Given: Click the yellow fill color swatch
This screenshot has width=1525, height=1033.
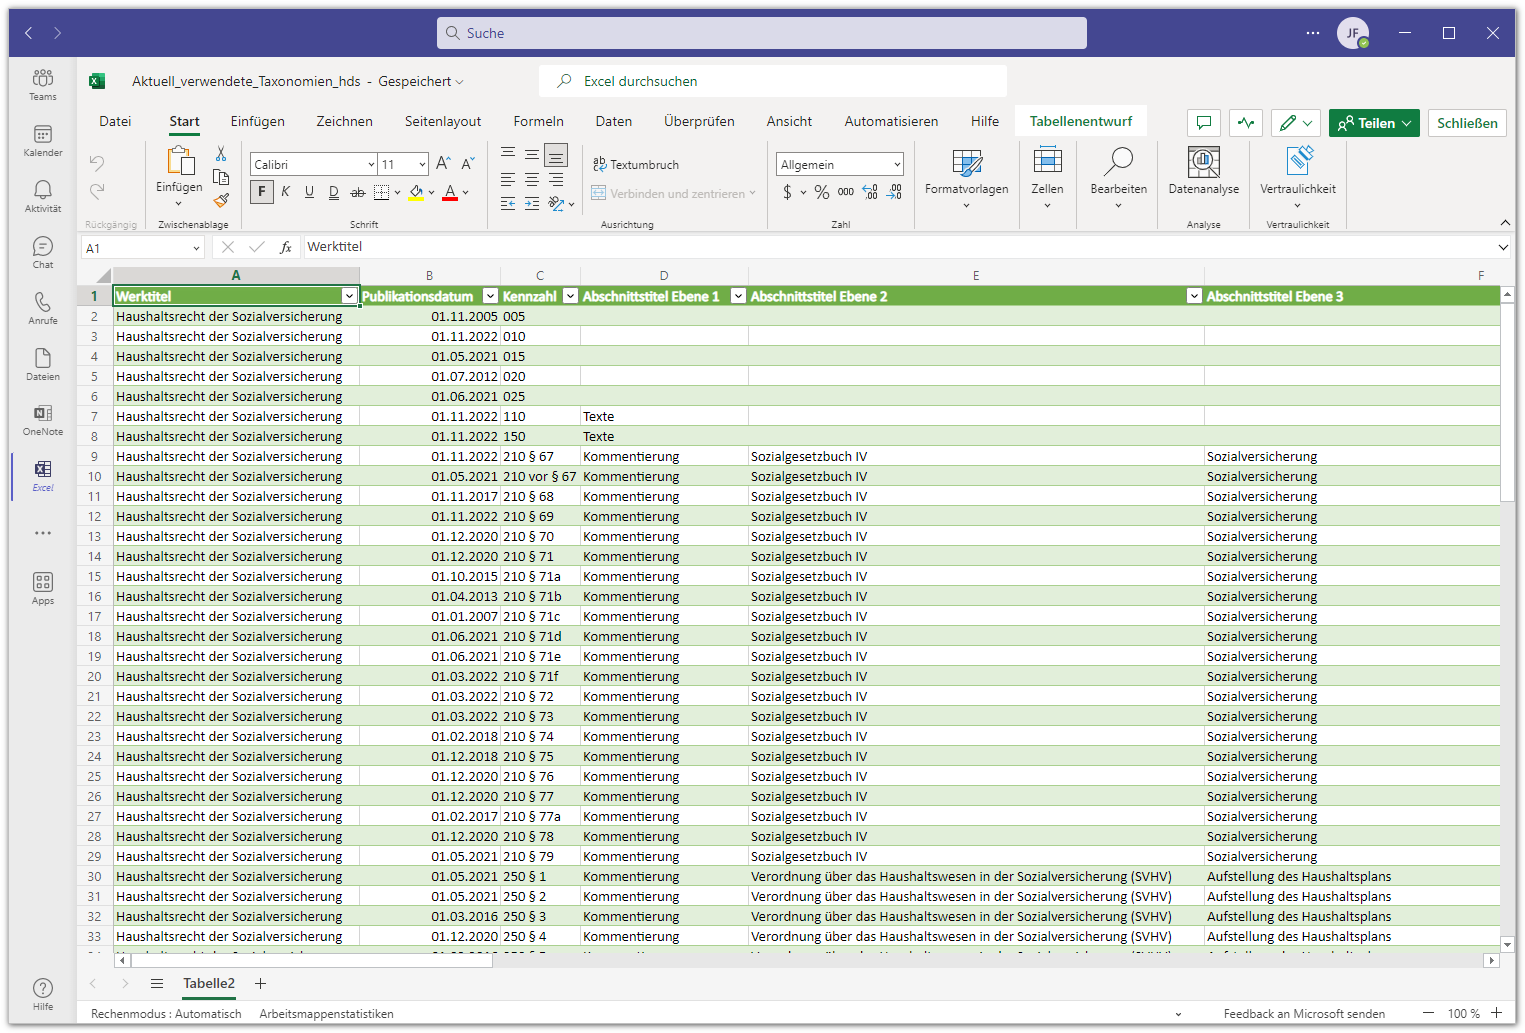Looking at the screenshot, I should (x=416, y=193).
